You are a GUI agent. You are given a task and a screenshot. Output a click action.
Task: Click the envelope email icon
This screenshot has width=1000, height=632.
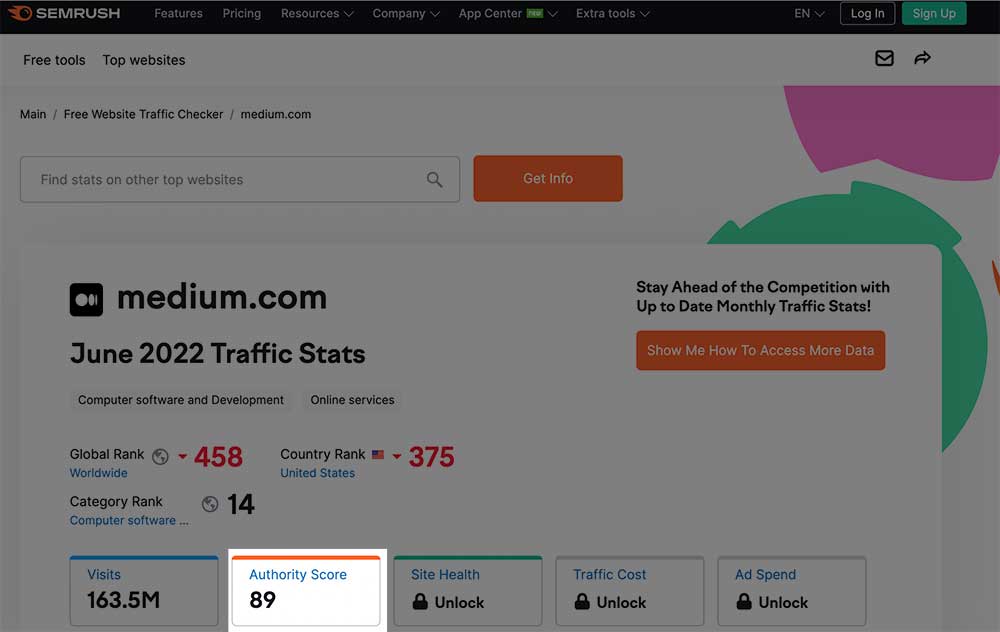(884, 59)
